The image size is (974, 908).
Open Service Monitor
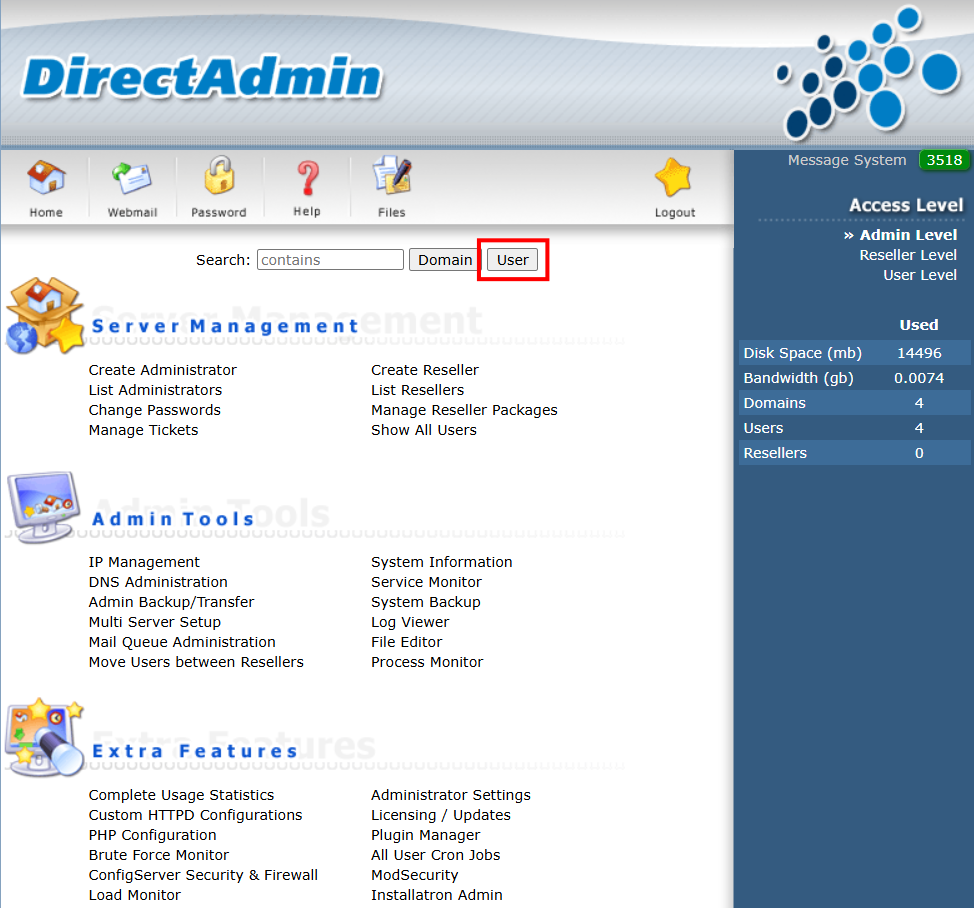(426, 582)
